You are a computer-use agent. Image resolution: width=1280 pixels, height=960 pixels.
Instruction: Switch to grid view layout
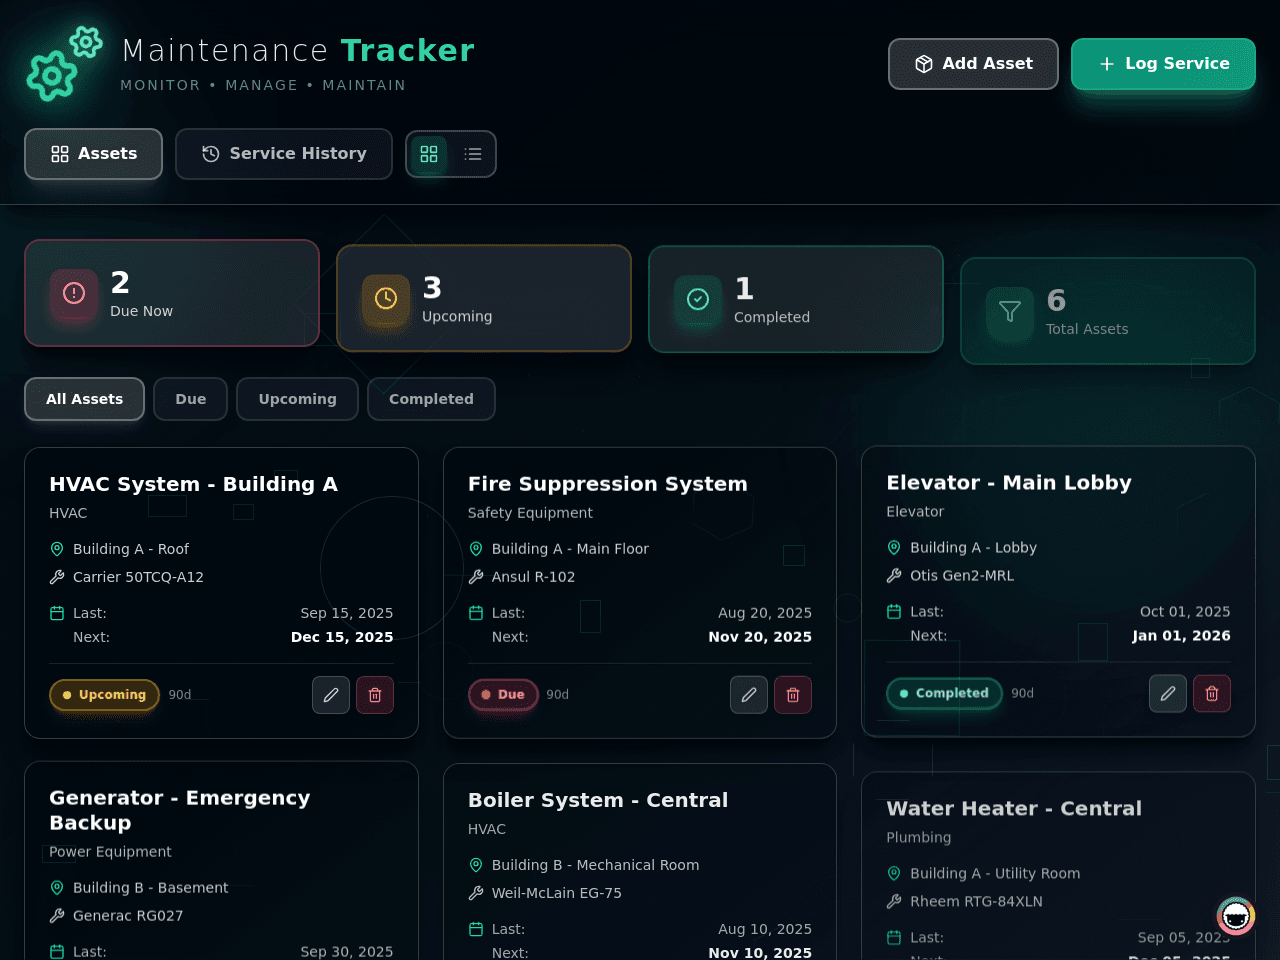429,154
